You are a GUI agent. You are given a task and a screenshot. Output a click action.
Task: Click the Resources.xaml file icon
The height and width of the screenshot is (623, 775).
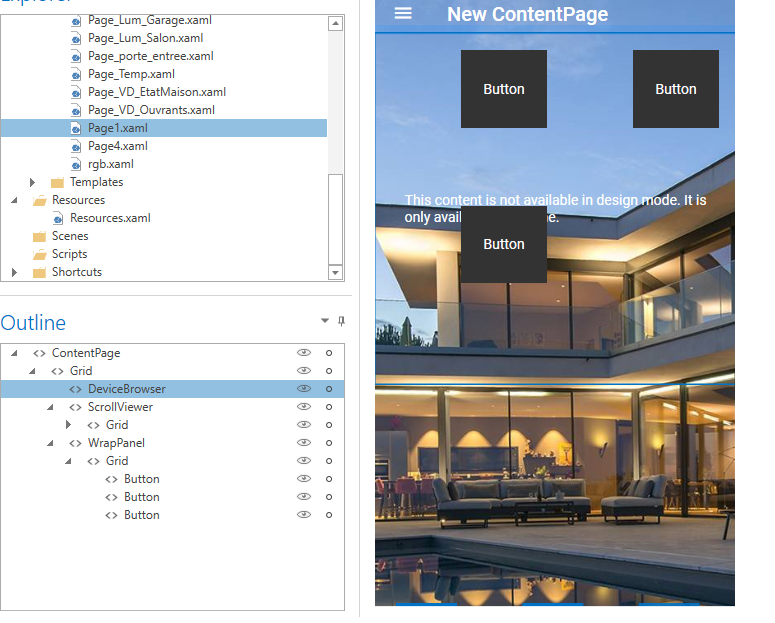click(x=58, y=219)
